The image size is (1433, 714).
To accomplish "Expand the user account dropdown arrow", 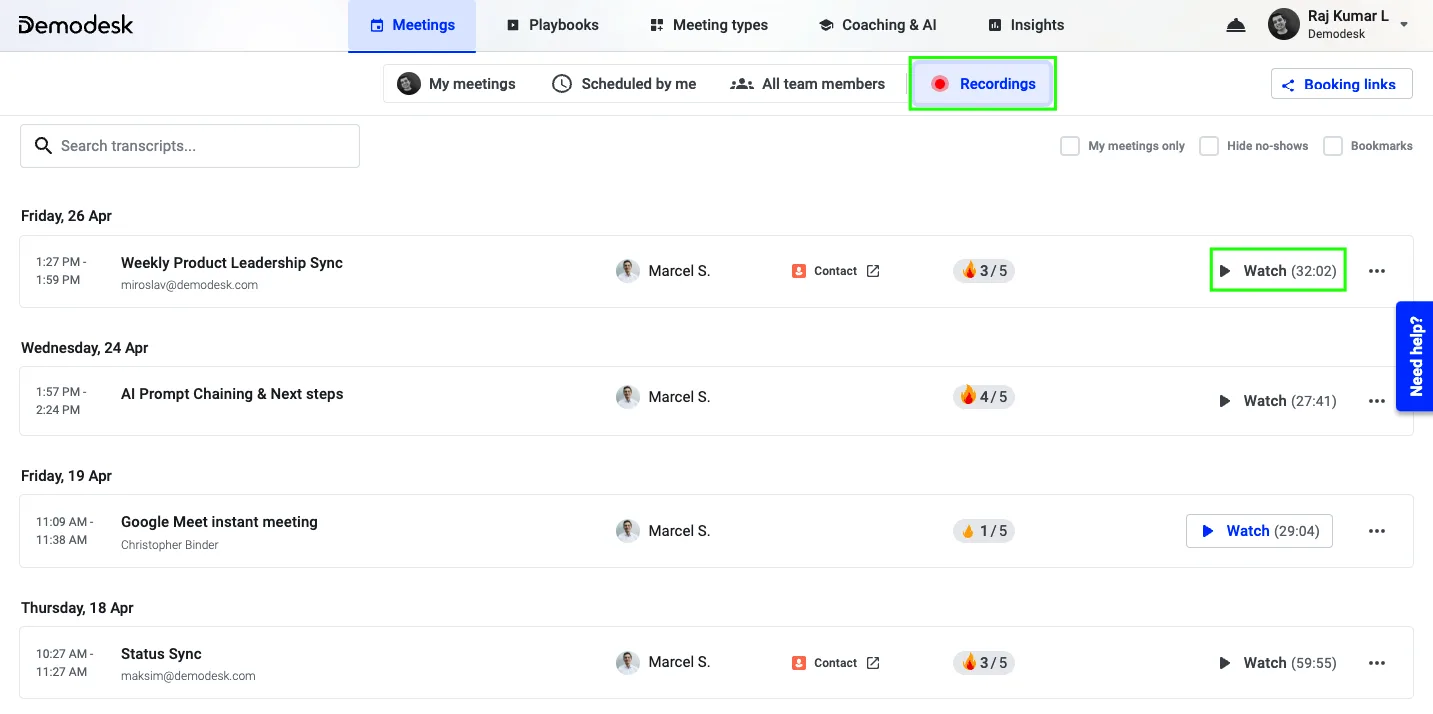I will (x=1404, y=25).
